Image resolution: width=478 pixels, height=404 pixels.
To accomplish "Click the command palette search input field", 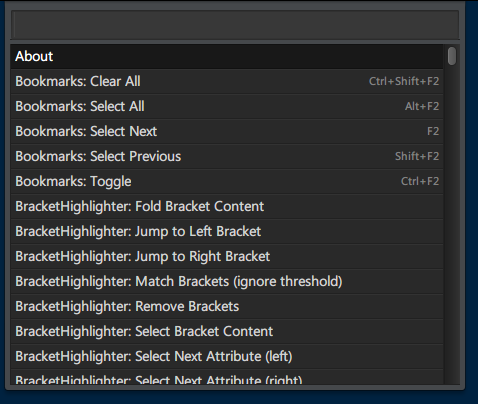I will point(235,25).
